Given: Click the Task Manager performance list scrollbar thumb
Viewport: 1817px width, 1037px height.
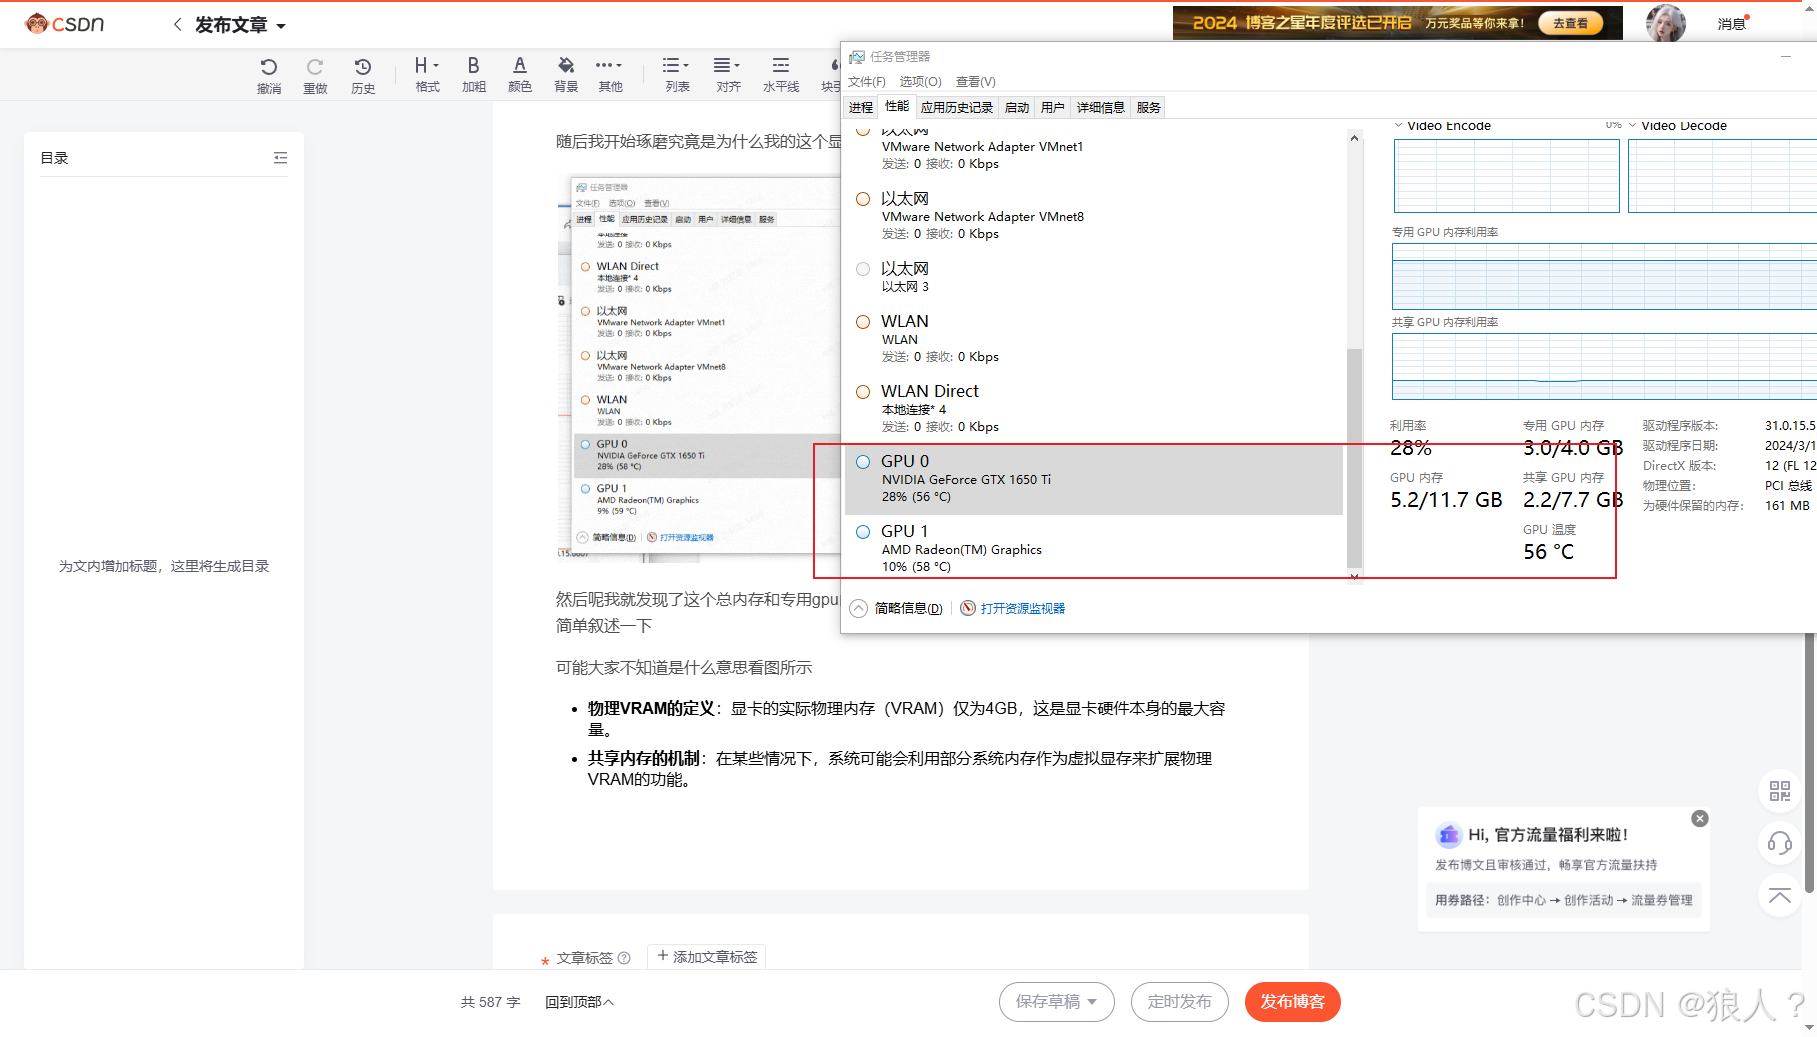Looking at the screenshot, I should tap(1354, 458).
